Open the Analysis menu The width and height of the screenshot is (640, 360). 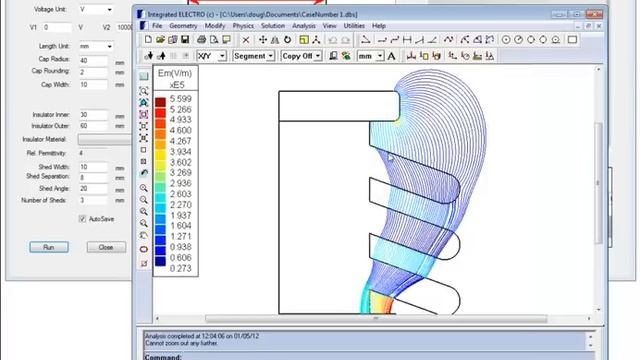click(x=304, y=26)
